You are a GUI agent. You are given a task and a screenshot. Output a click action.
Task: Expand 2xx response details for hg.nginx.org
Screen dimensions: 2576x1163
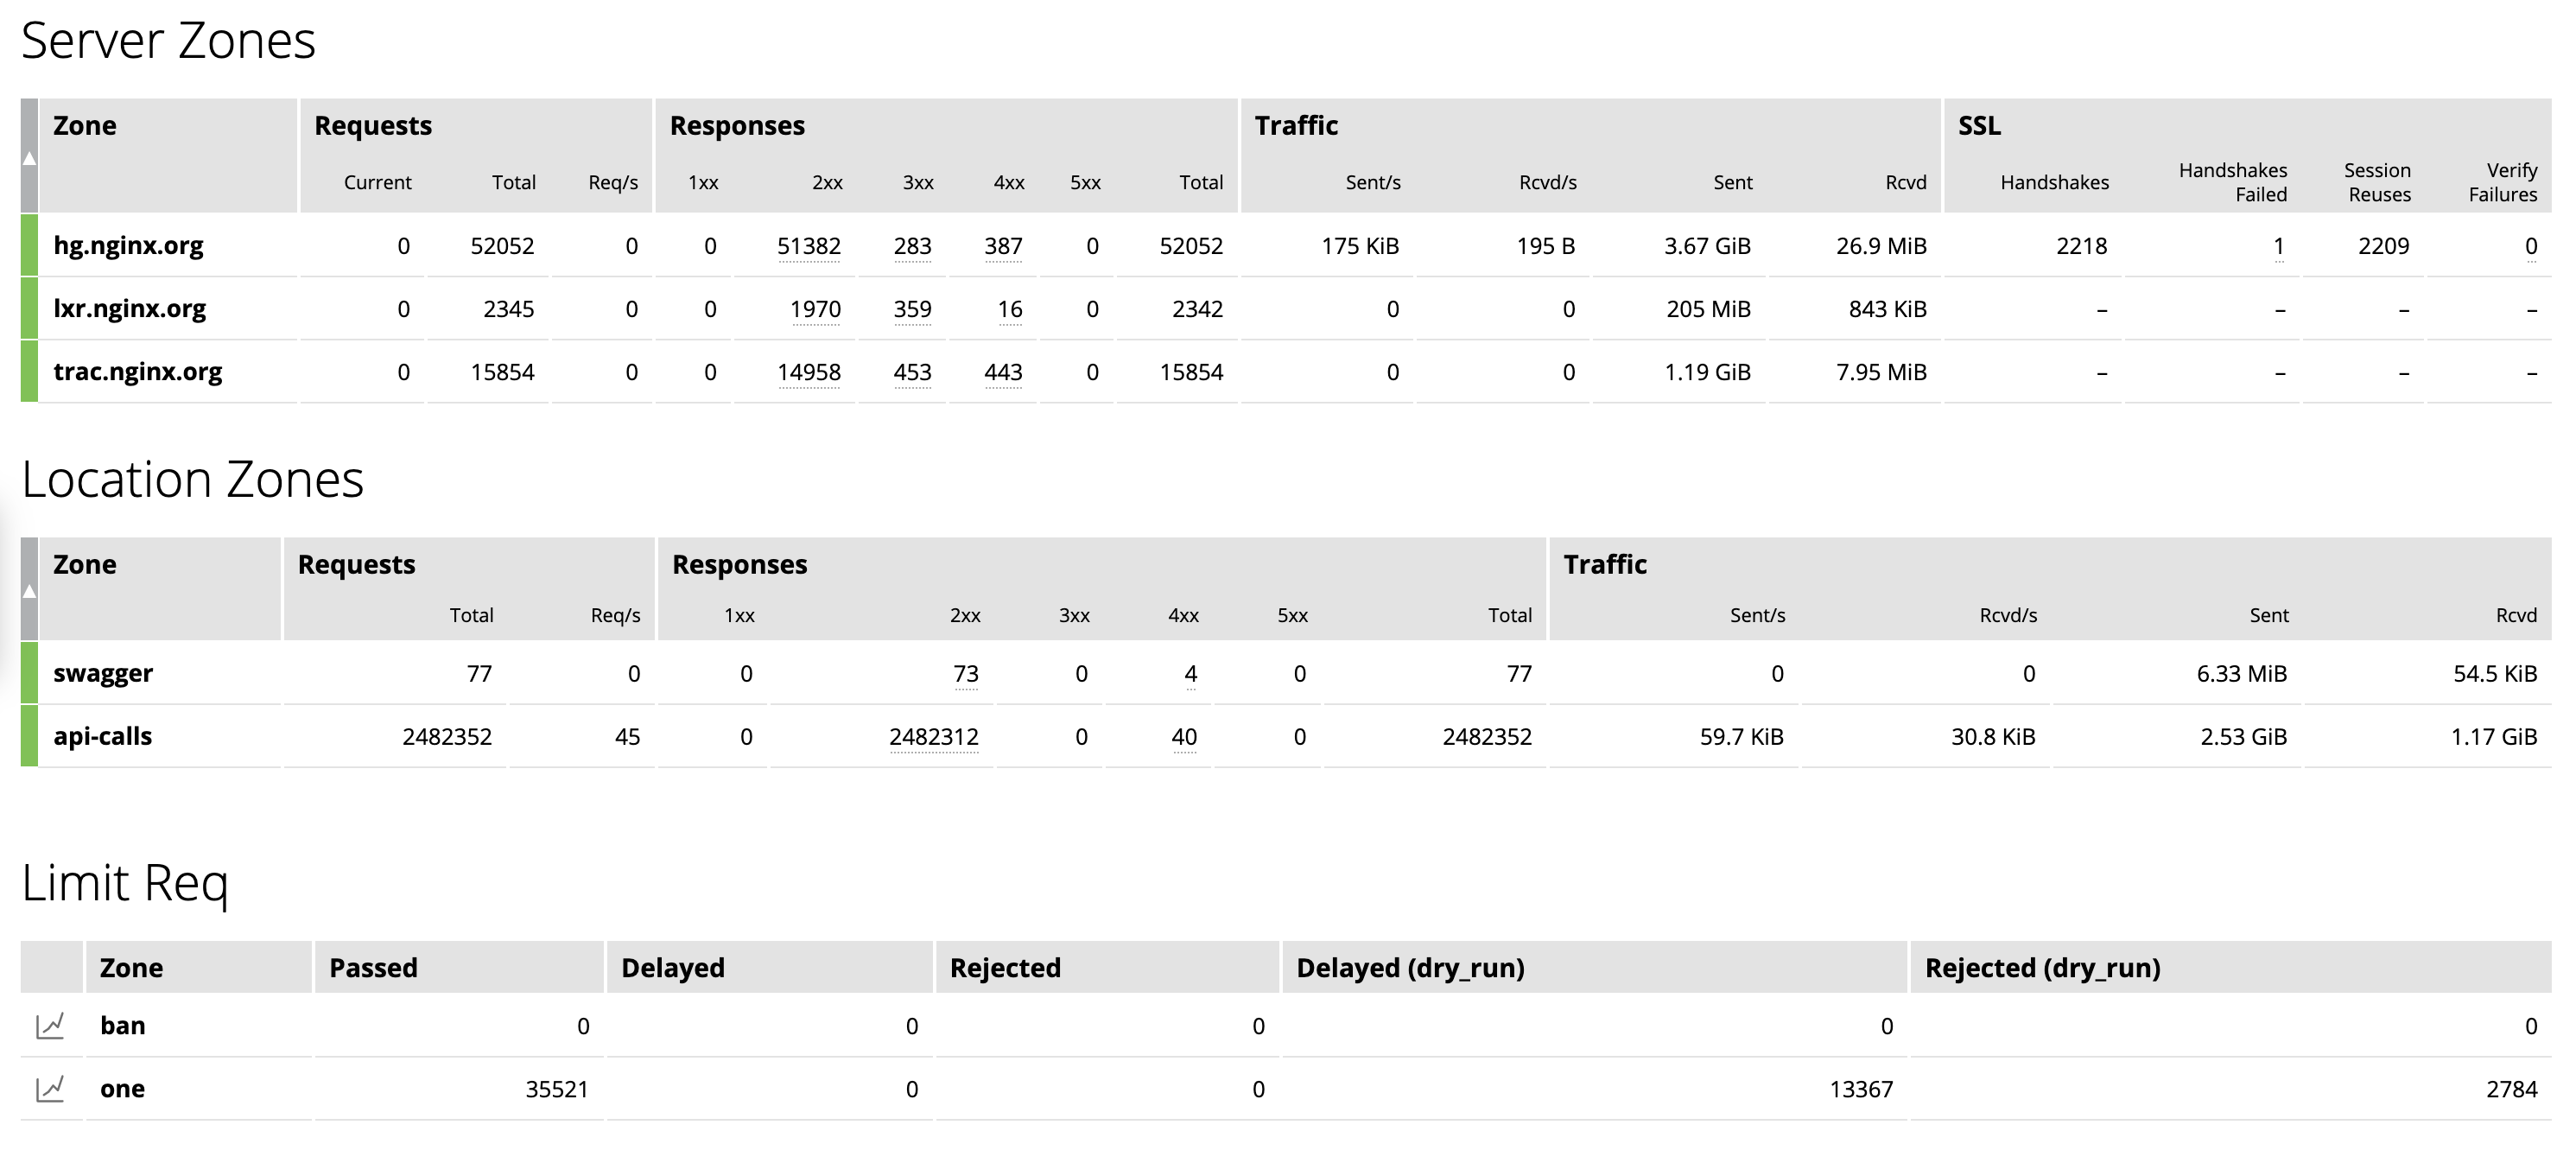click(x=810, y=245)
